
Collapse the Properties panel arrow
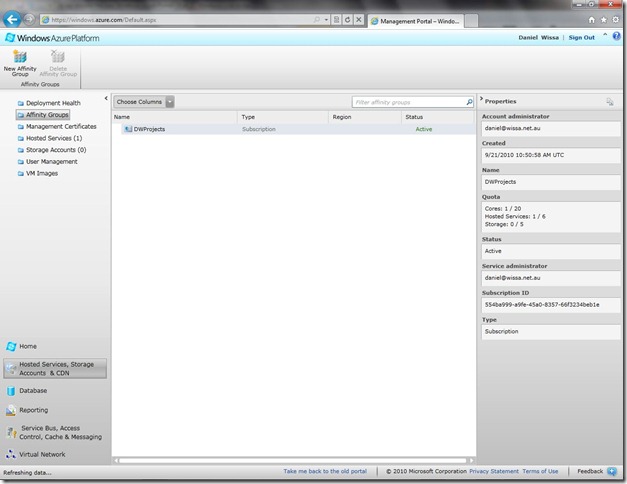click(481, 102)
